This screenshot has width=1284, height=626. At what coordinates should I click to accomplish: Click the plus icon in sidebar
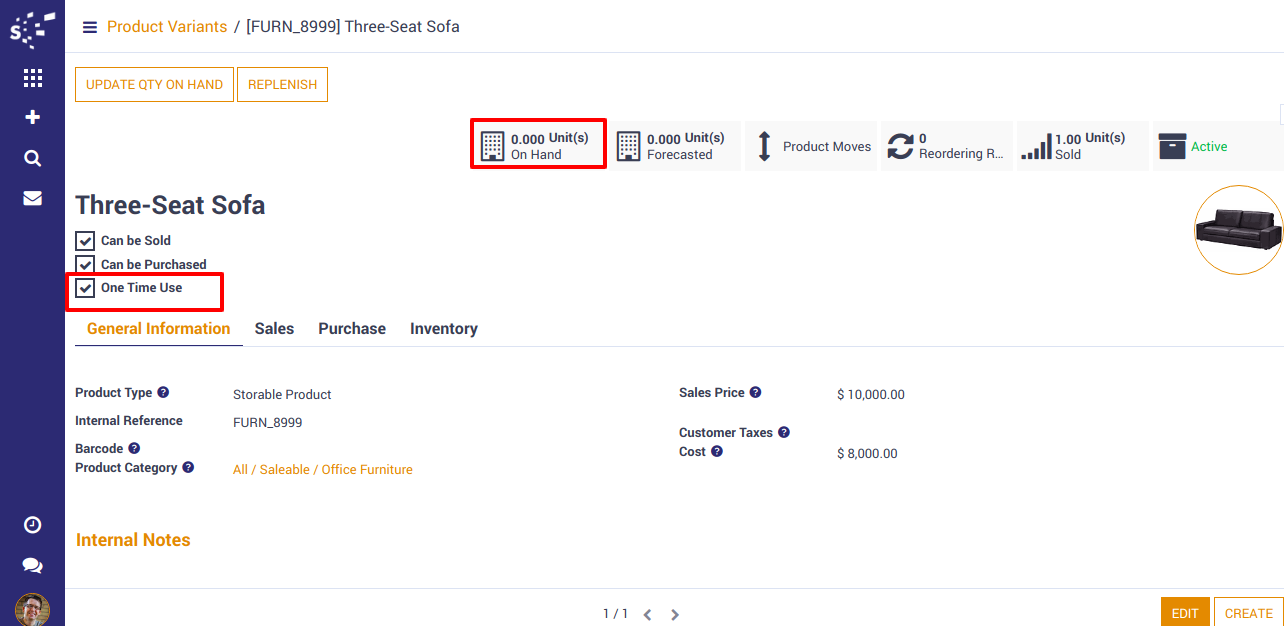[32, 118]
